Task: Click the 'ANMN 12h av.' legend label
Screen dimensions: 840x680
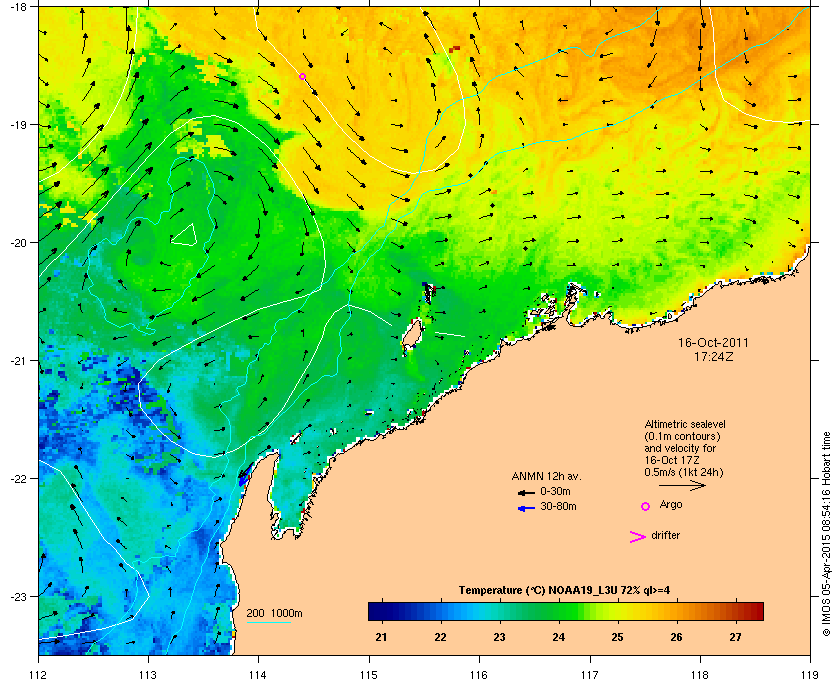Action: point(546,476)
